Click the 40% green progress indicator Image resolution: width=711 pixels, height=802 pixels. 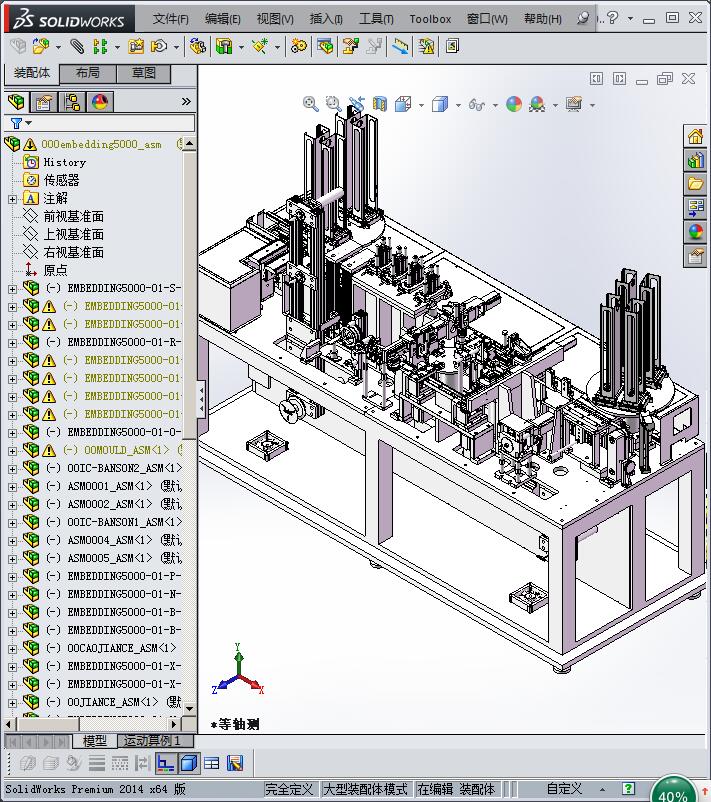pyautogui.click(x=673, y=791)
